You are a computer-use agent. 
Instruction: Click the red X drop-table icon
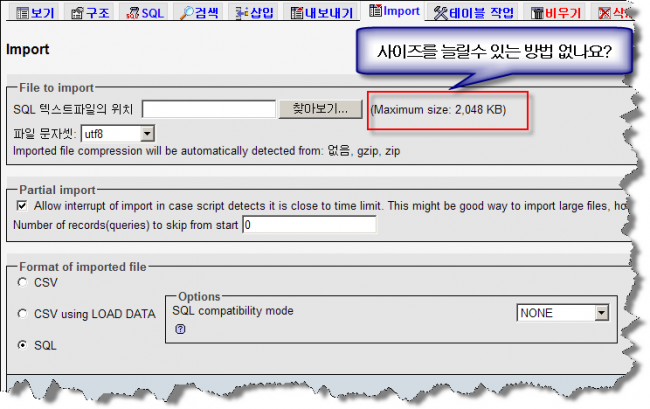pos(605,13)
